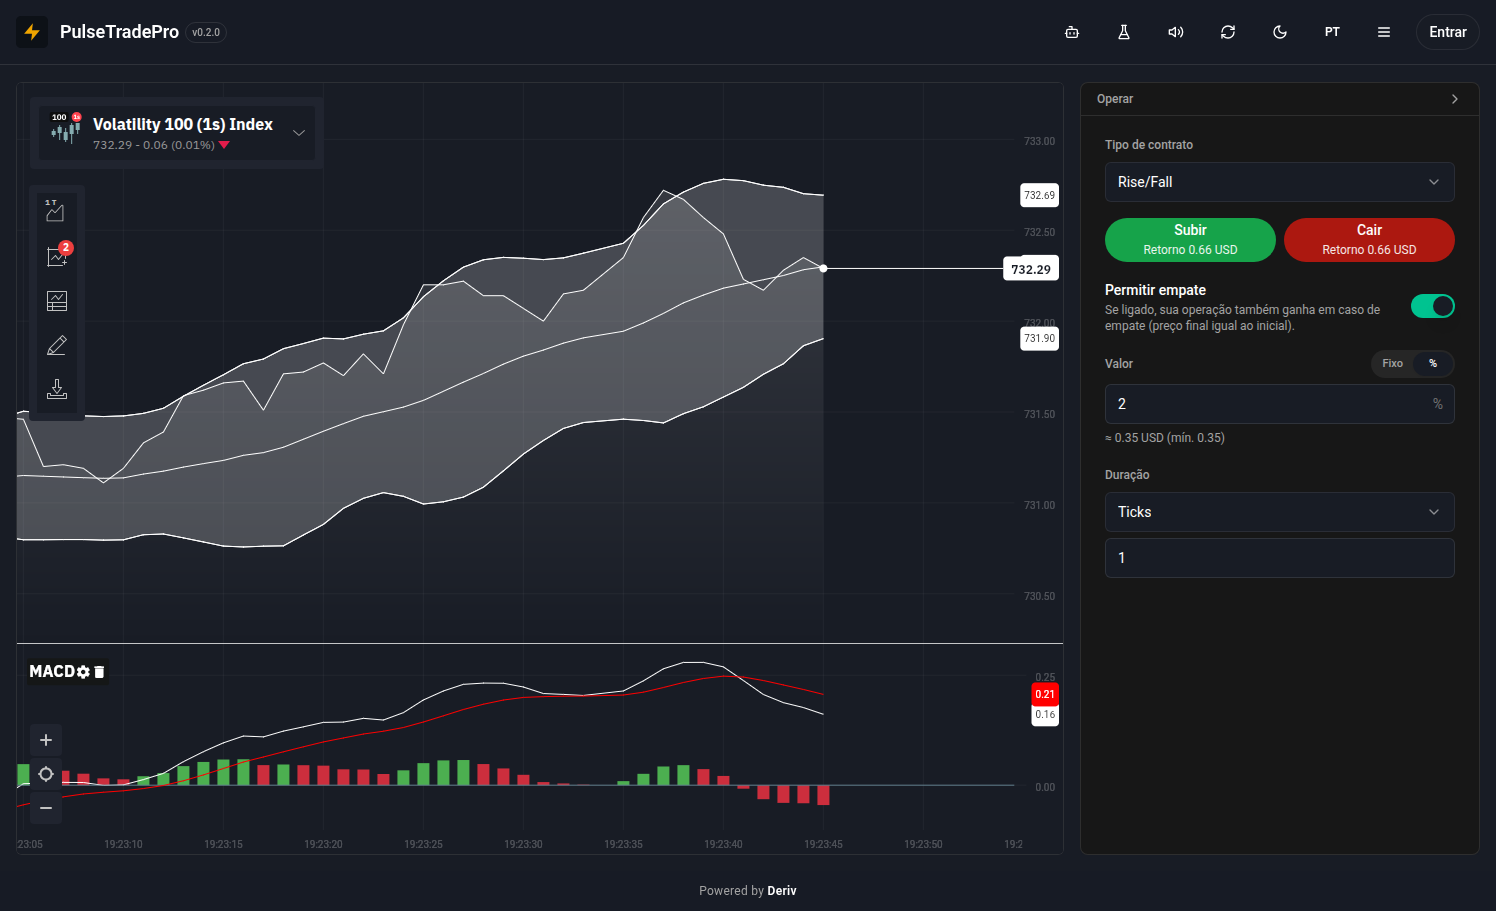This screenshot has width=1496, height=911.
Task: Click the Valor input field
Action: click(x=1279, y=404)
